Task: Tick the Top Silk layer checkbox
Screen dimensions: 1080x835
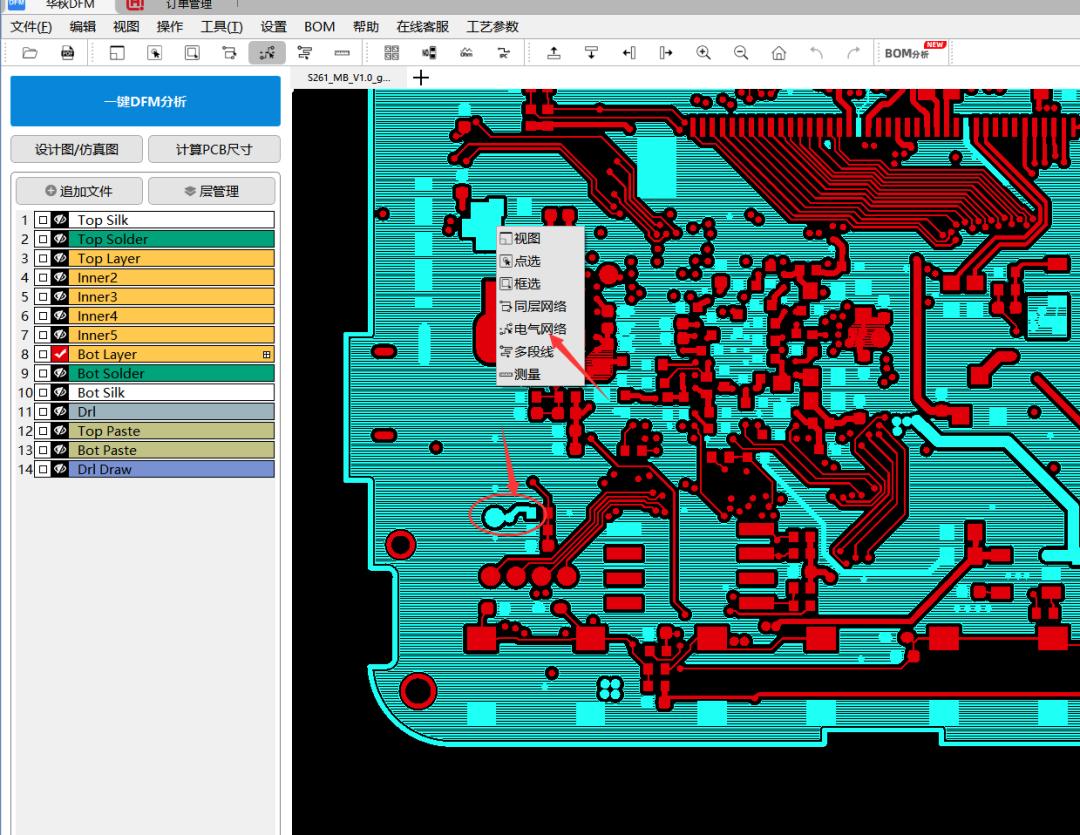Action: tap(42, 220)
